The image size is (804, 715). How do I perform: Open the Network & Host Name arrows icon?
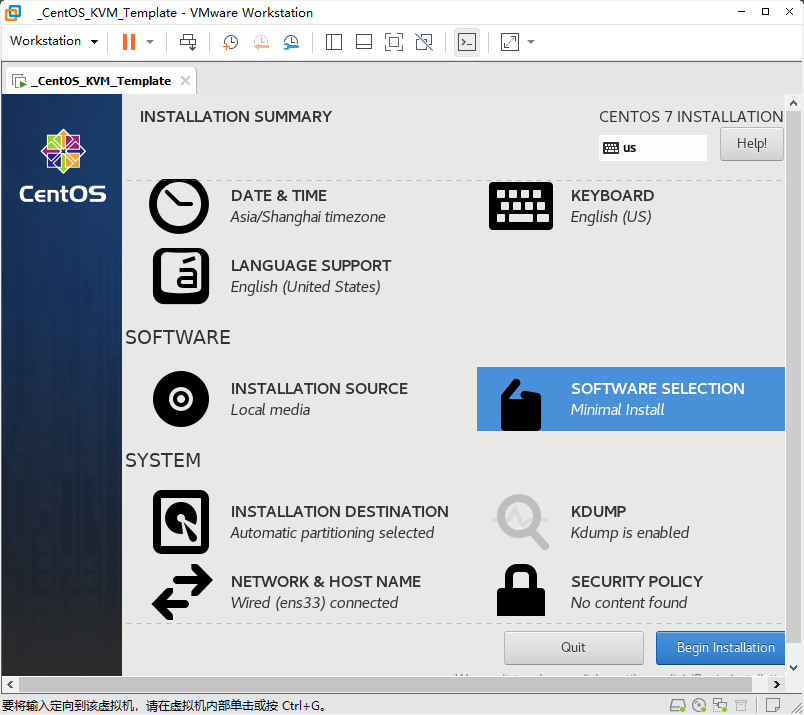pos(182,592)
